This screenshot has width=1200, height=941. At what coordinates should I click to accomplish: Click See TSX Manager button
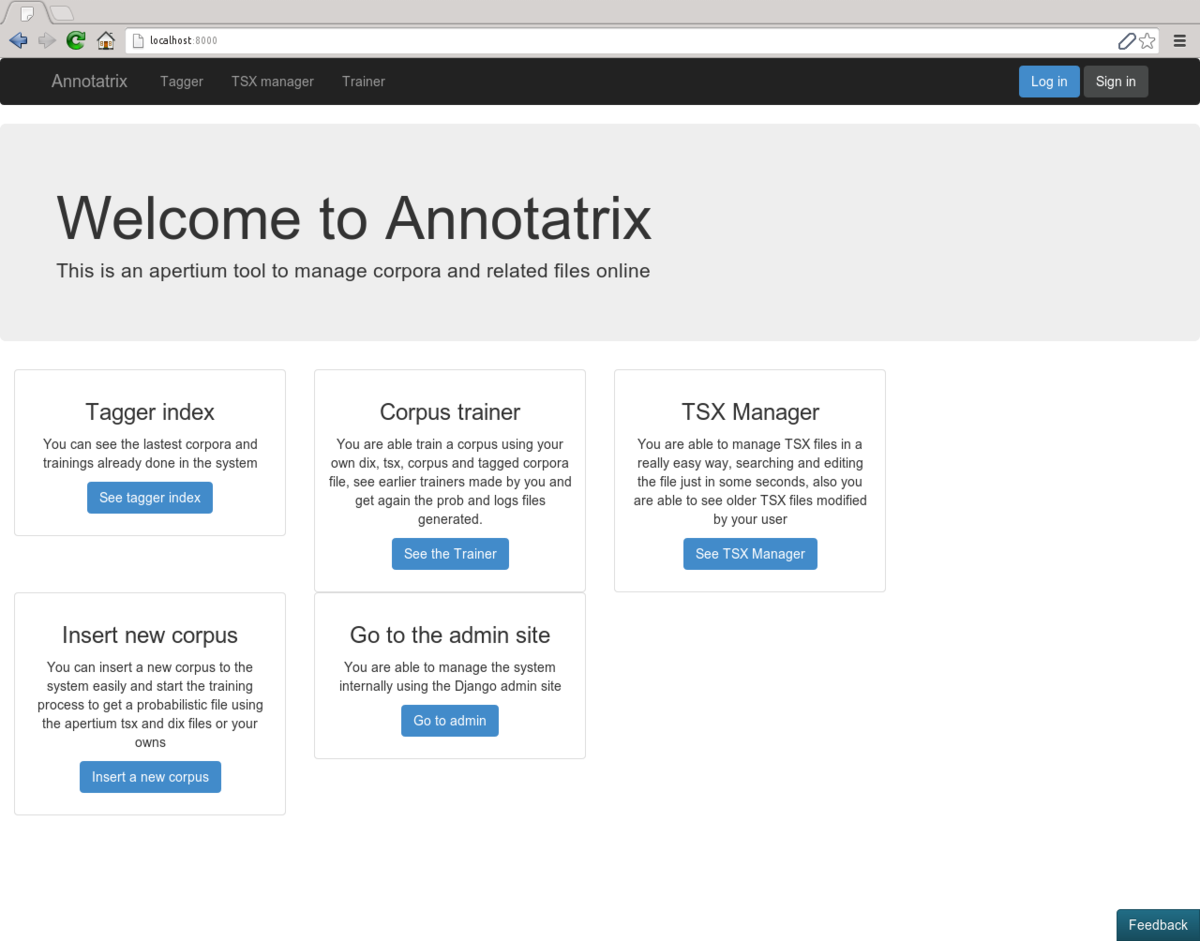[x=750, y=554]
